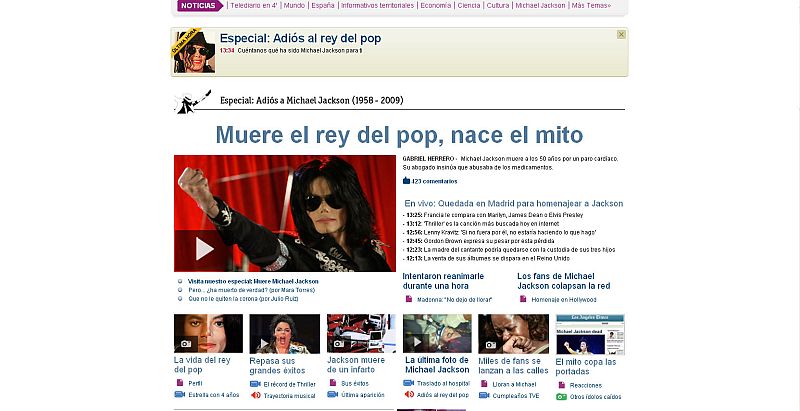Open the Repasa sus grandes éxitos title
Screen dimensions: 800x411
click(x=278, y=366)
